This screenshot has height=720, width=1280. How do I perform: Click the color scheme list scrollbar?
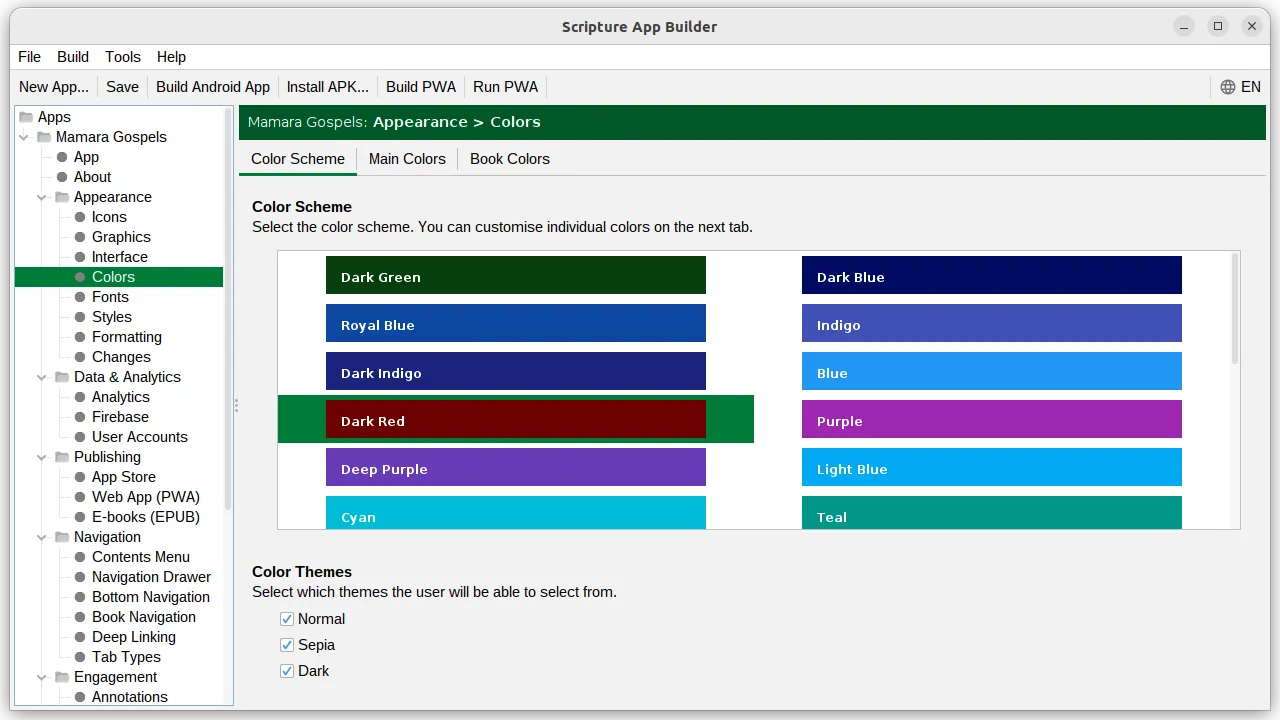point(1235,309)
